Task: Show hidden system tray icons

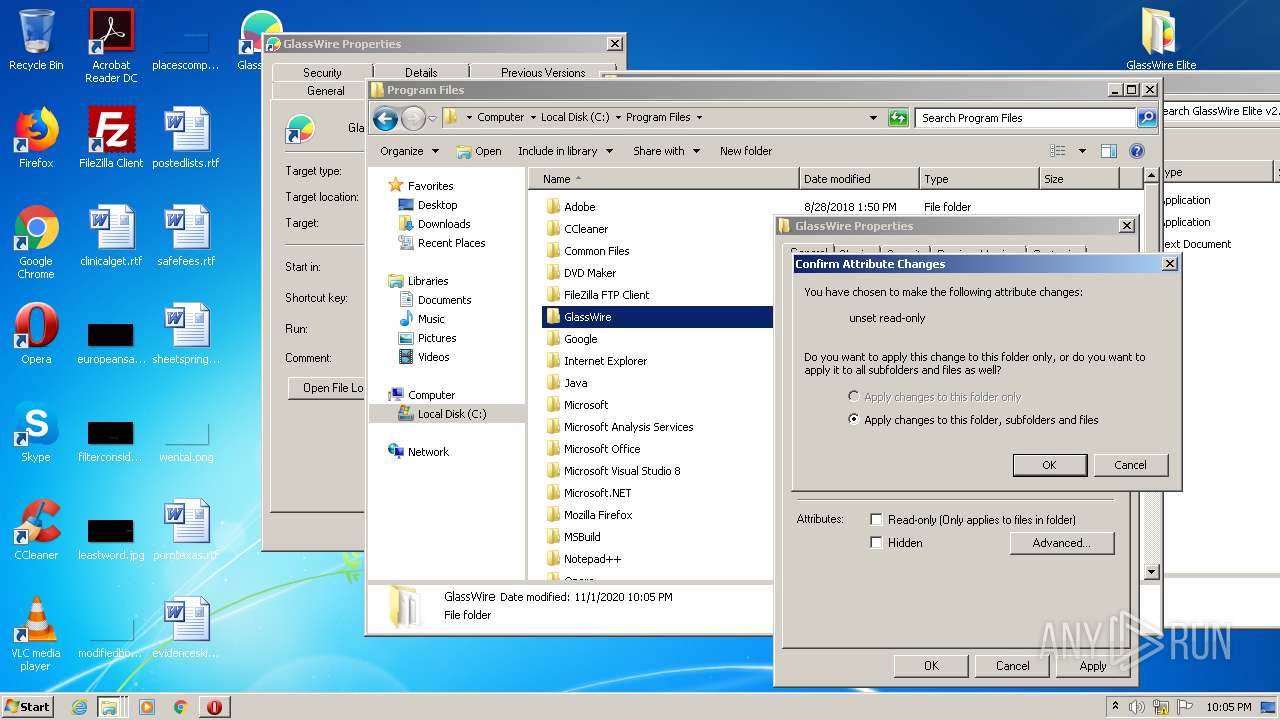Action: [x=1116, y=707]
